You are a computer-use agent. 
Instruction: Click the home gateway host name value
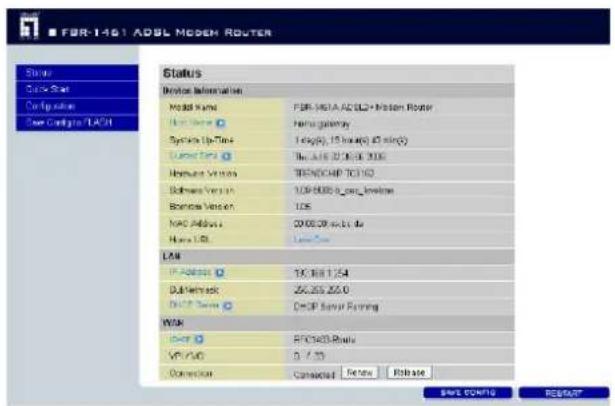(322, 124)
